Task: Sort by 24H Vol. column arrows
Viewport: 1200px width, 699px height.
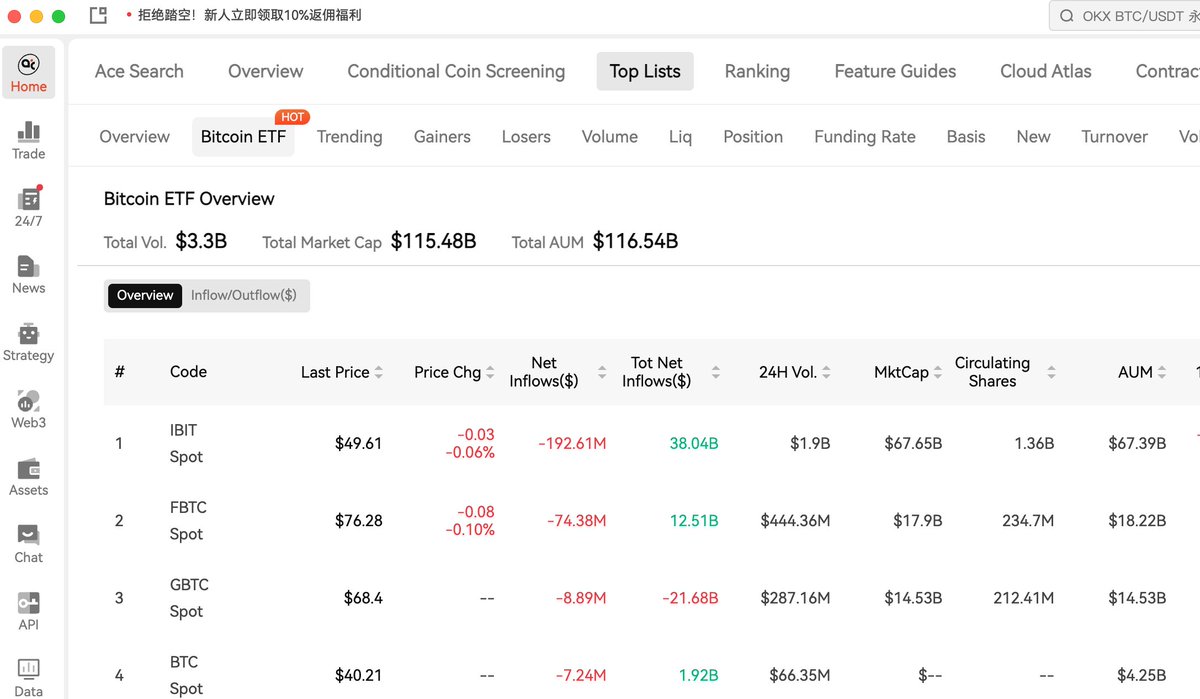Action: tap(826, 372)
